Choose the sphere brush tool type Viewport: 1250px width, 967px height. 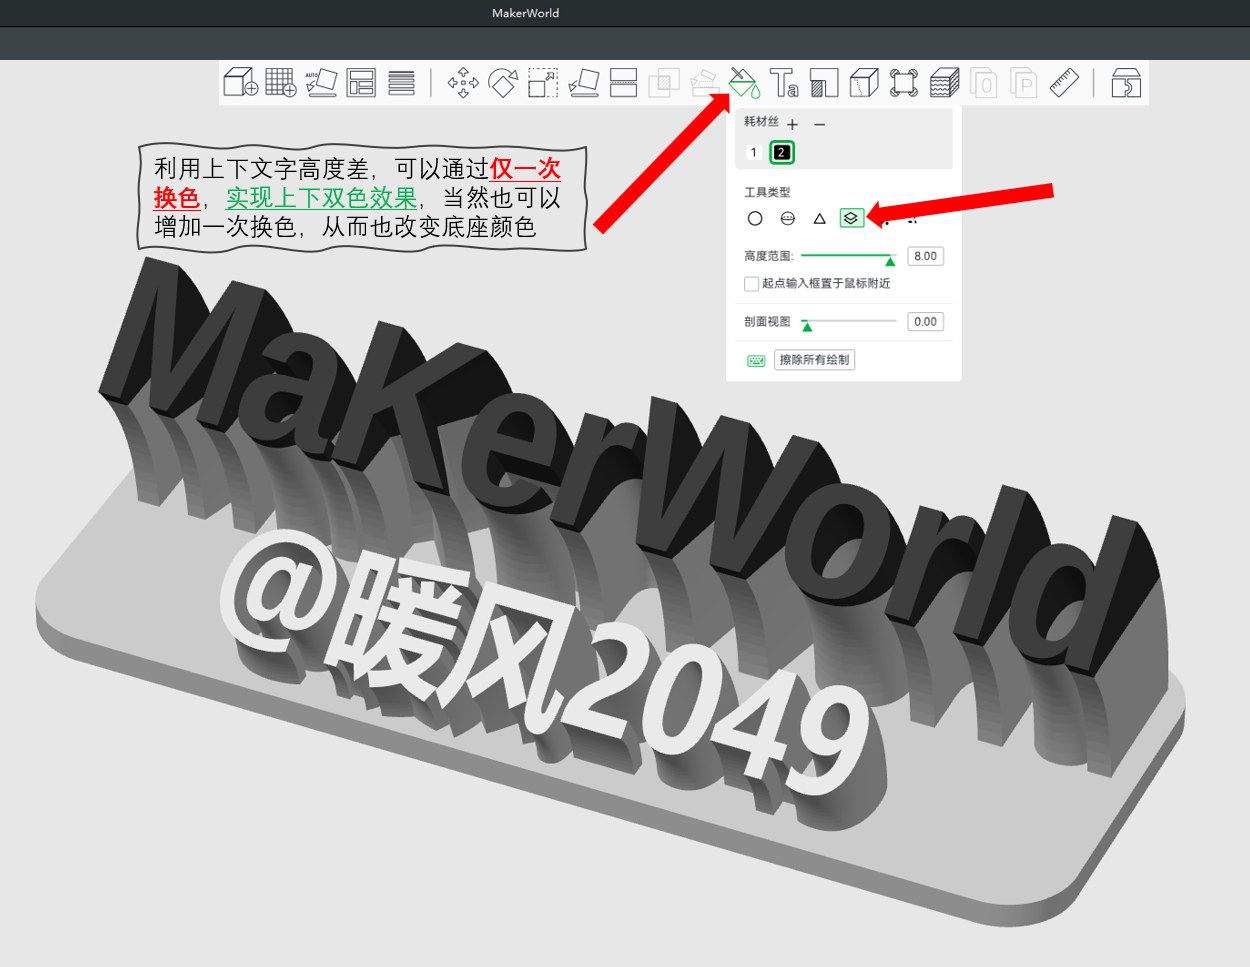click(x=788, y=218)
